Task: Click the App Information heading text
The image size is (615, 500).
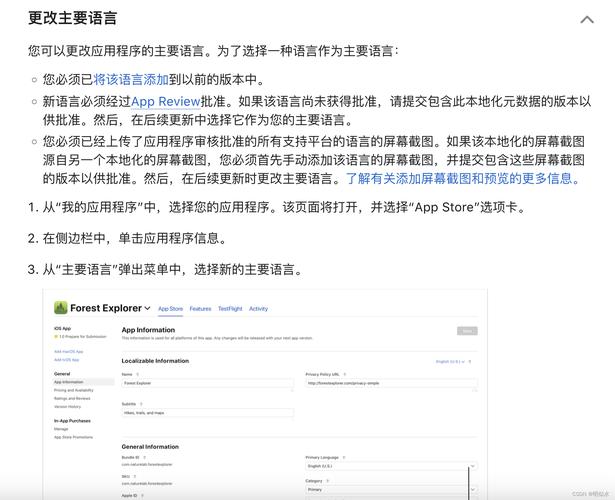Action: click(x=148, y=330)
